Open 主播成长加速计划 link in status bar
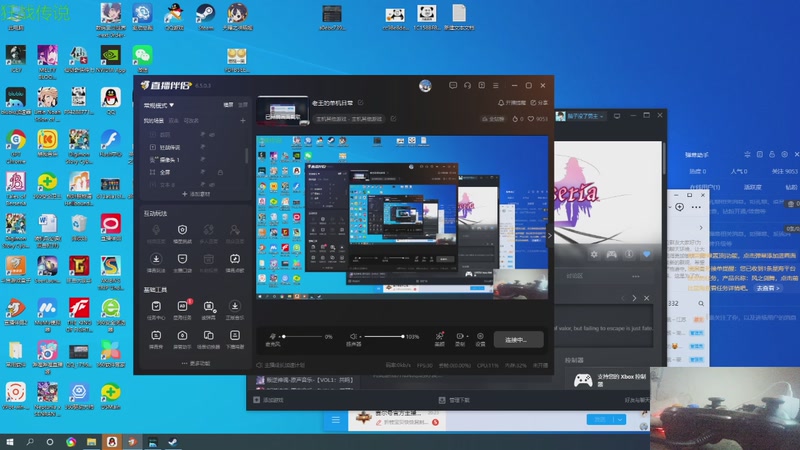 click(281, 365)
